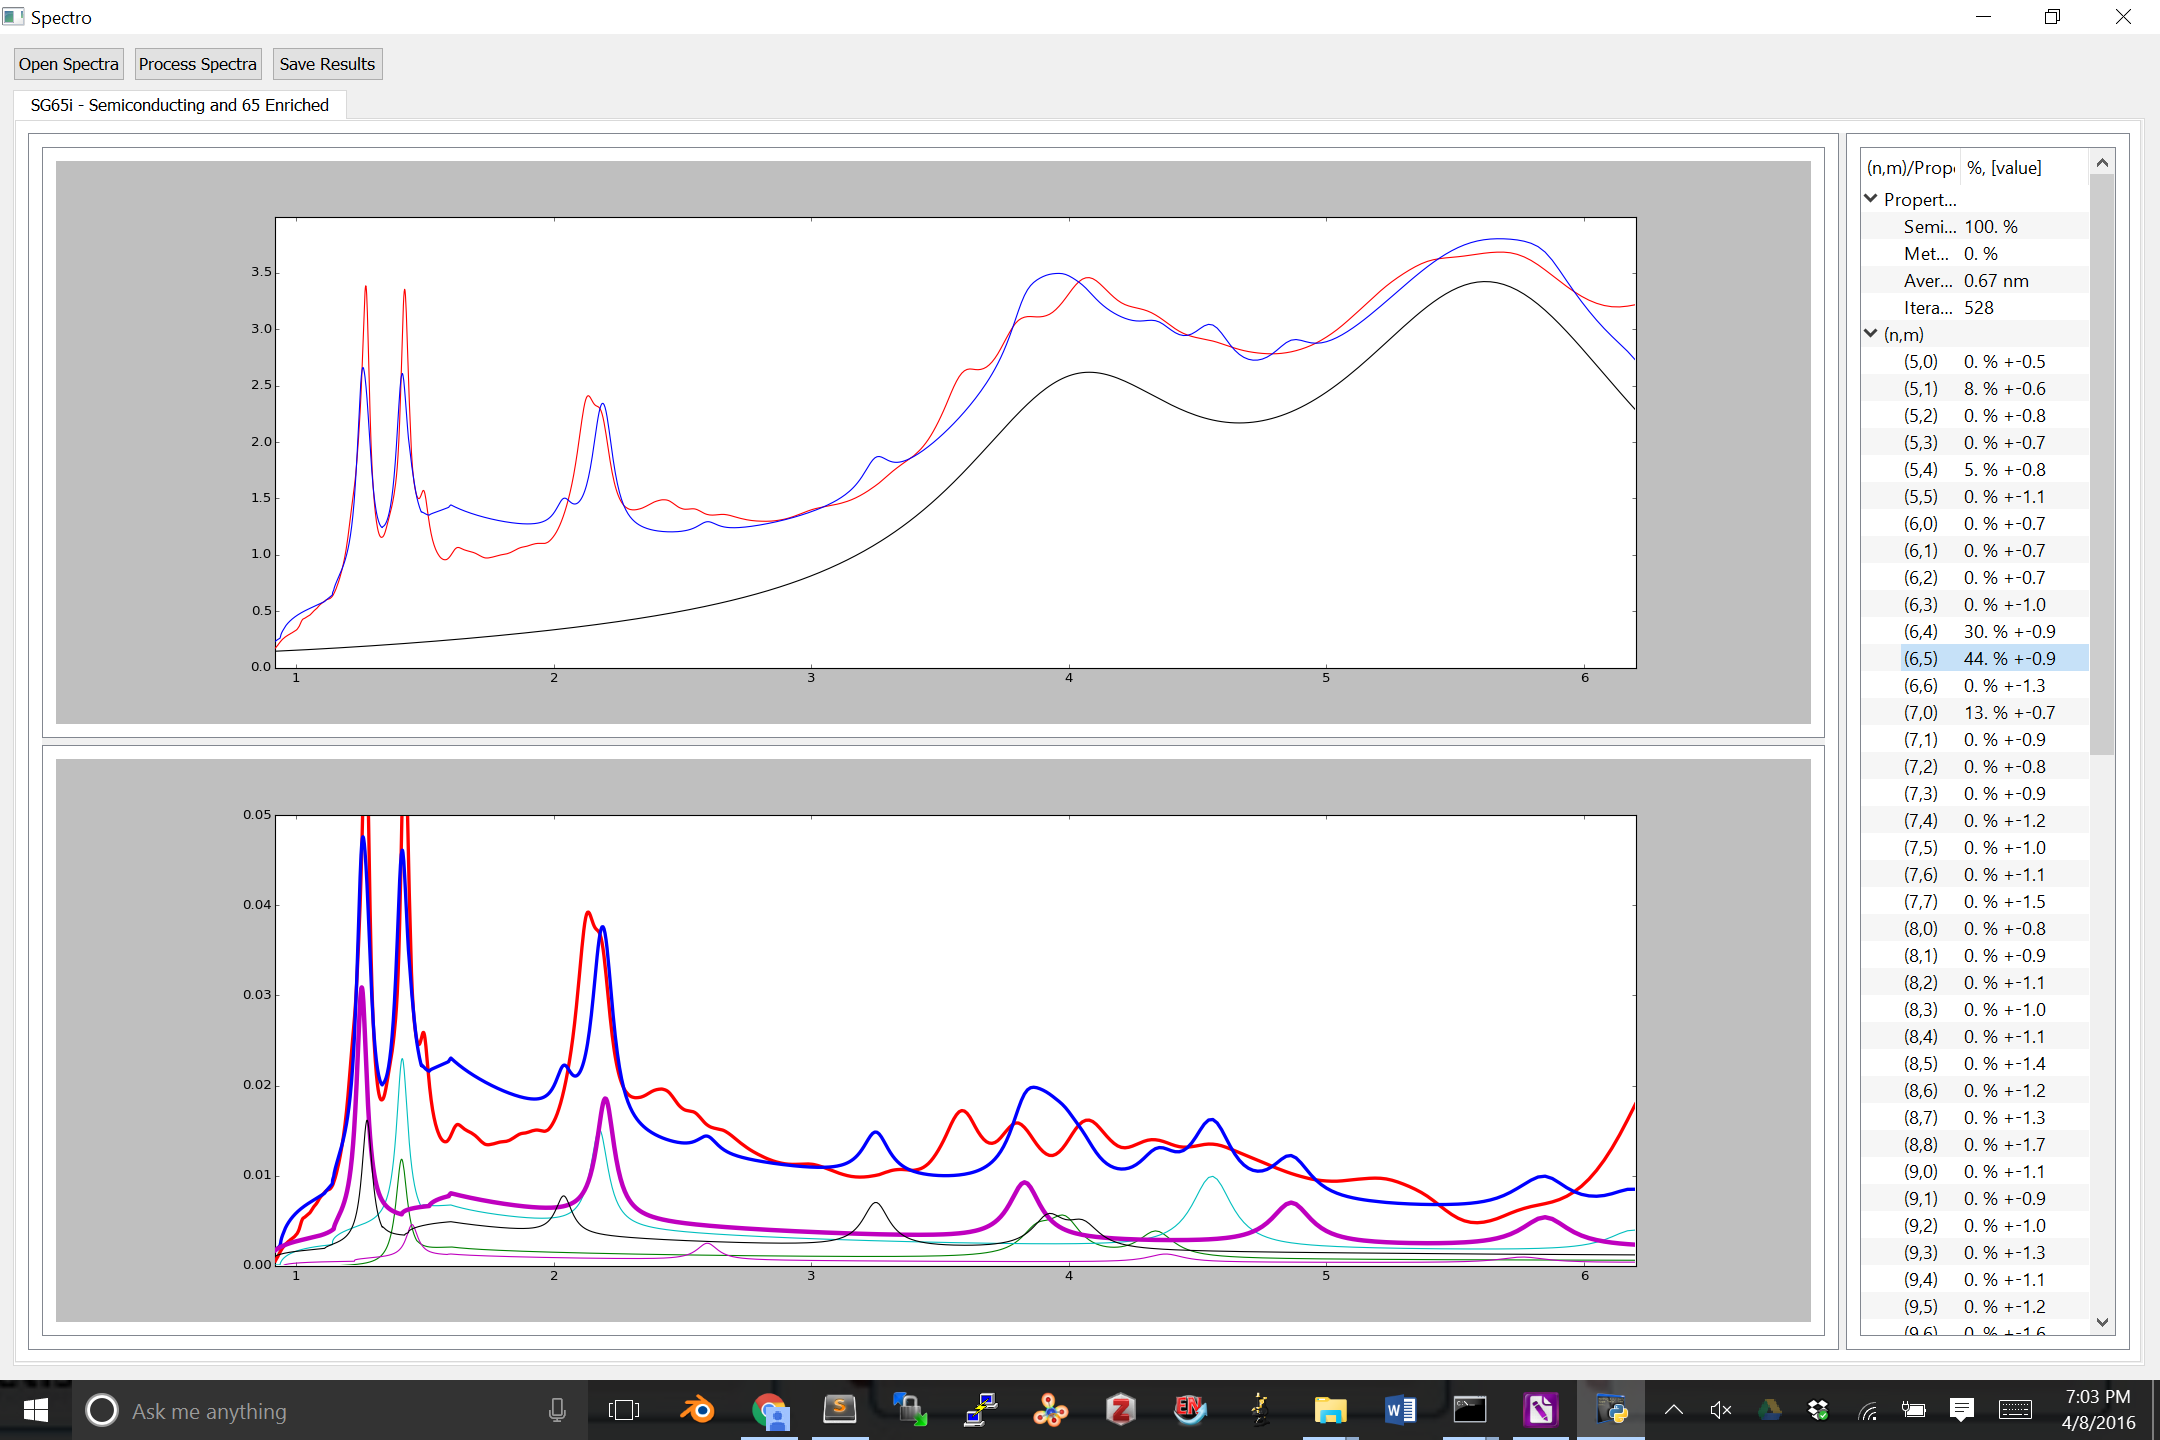Toggle the muted volume tray icon

click(1721, 1411)
